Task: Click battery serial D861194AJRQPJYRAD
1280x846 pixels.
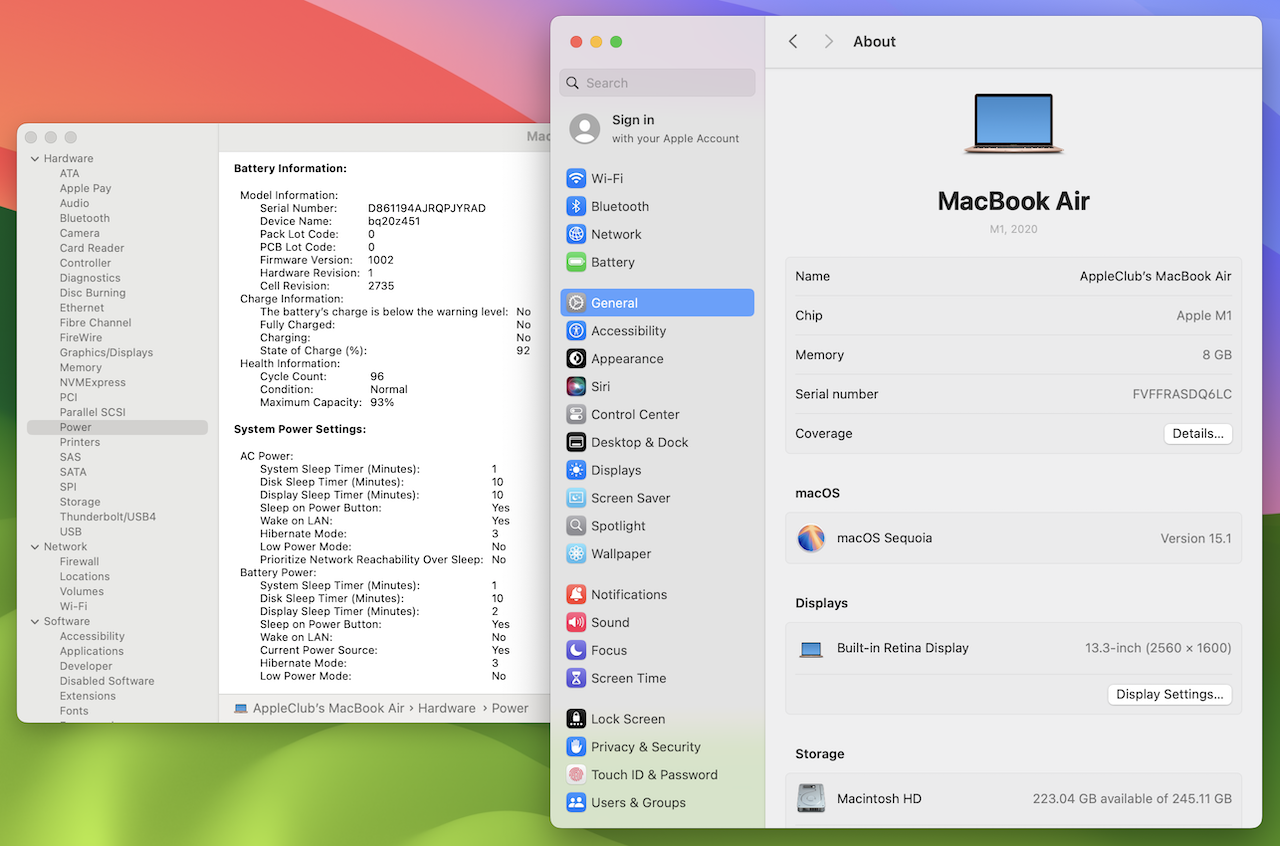Action: click(x=427, y=208)
